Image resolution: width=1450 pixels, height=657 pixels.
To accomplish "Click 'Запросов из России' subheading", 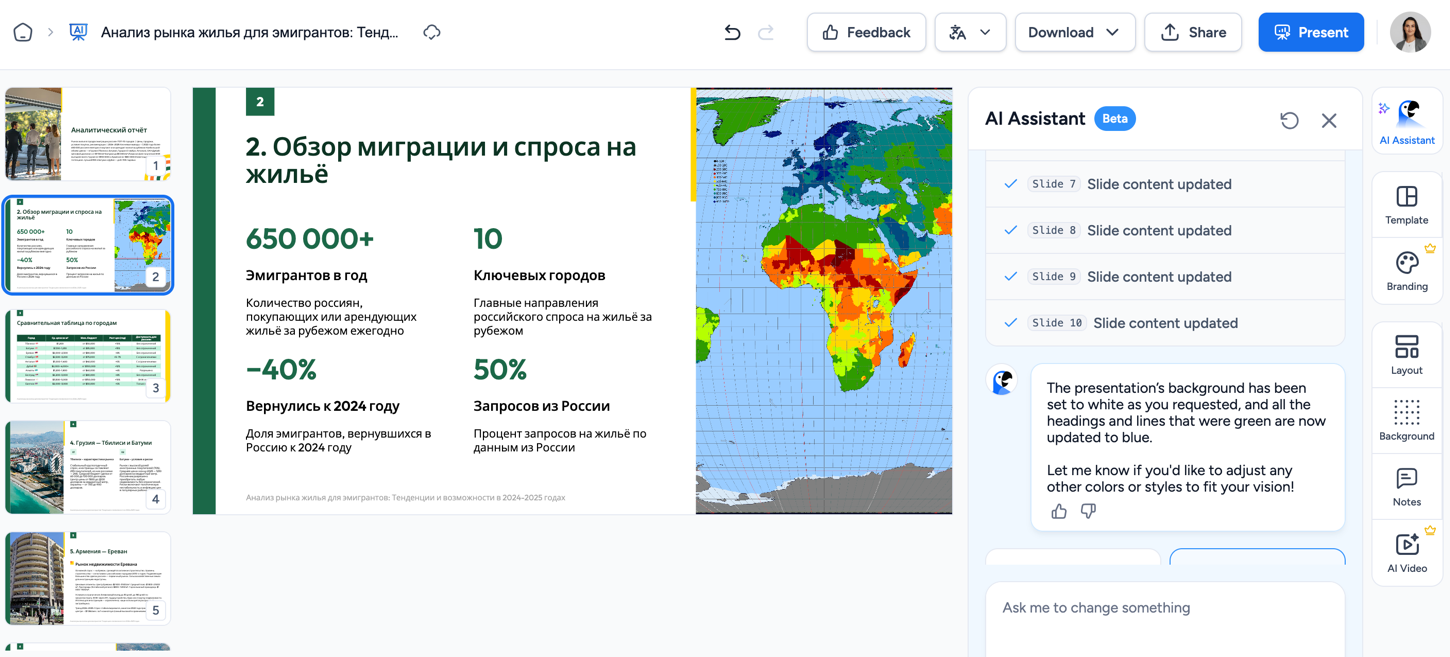I will pyautogui.click(x=541, y=406).
